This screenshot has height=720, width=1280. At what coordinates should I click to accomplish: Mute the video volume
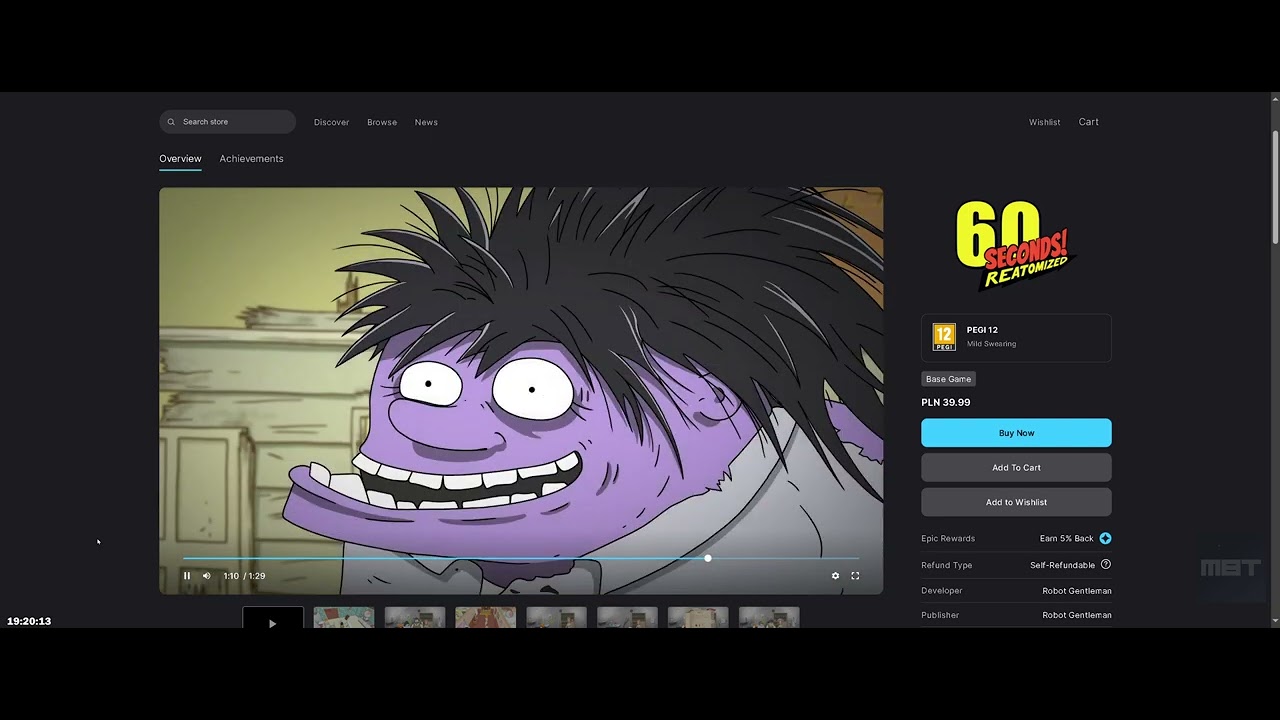tap(207, 576)
